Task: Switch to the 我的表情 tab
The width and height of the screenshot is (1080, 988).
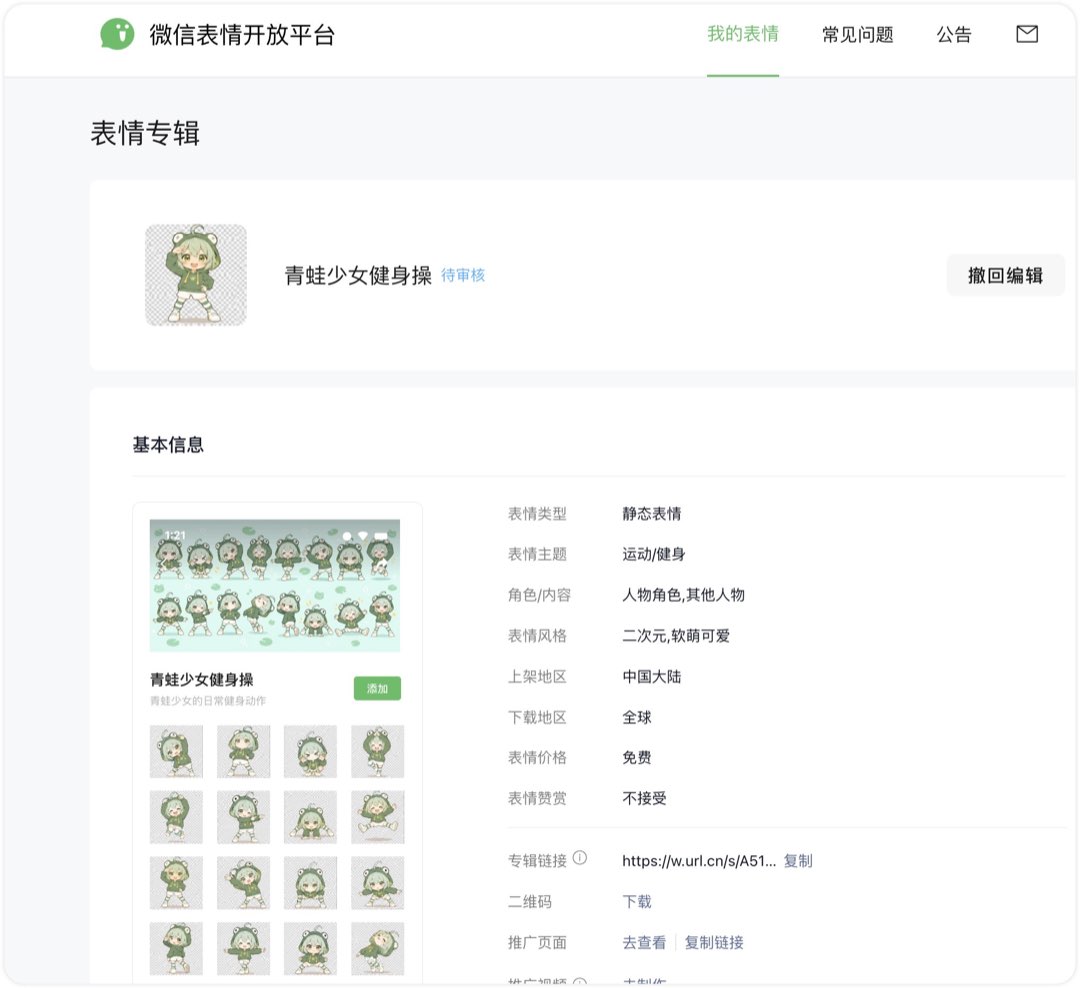Action: click(742, 34)
